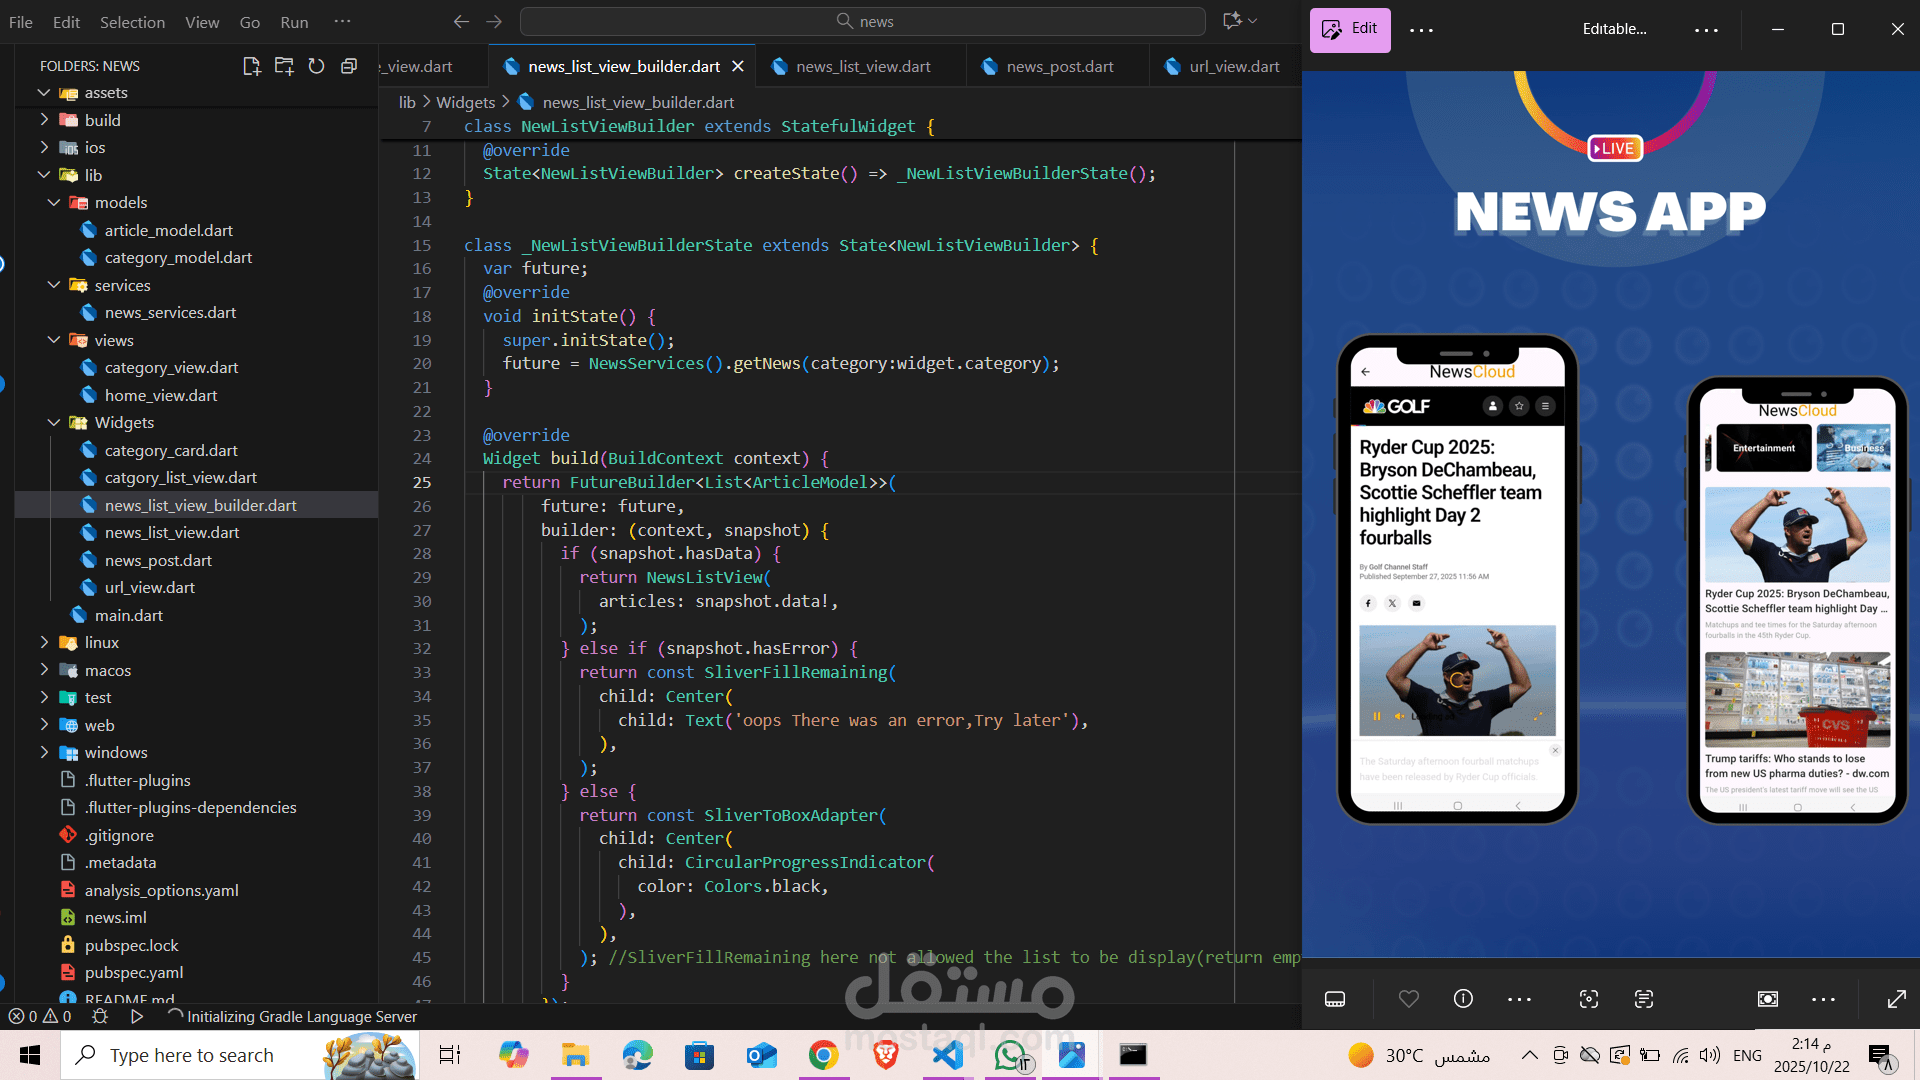Open the Edit menu in VS Code

(x=66, y=22)
